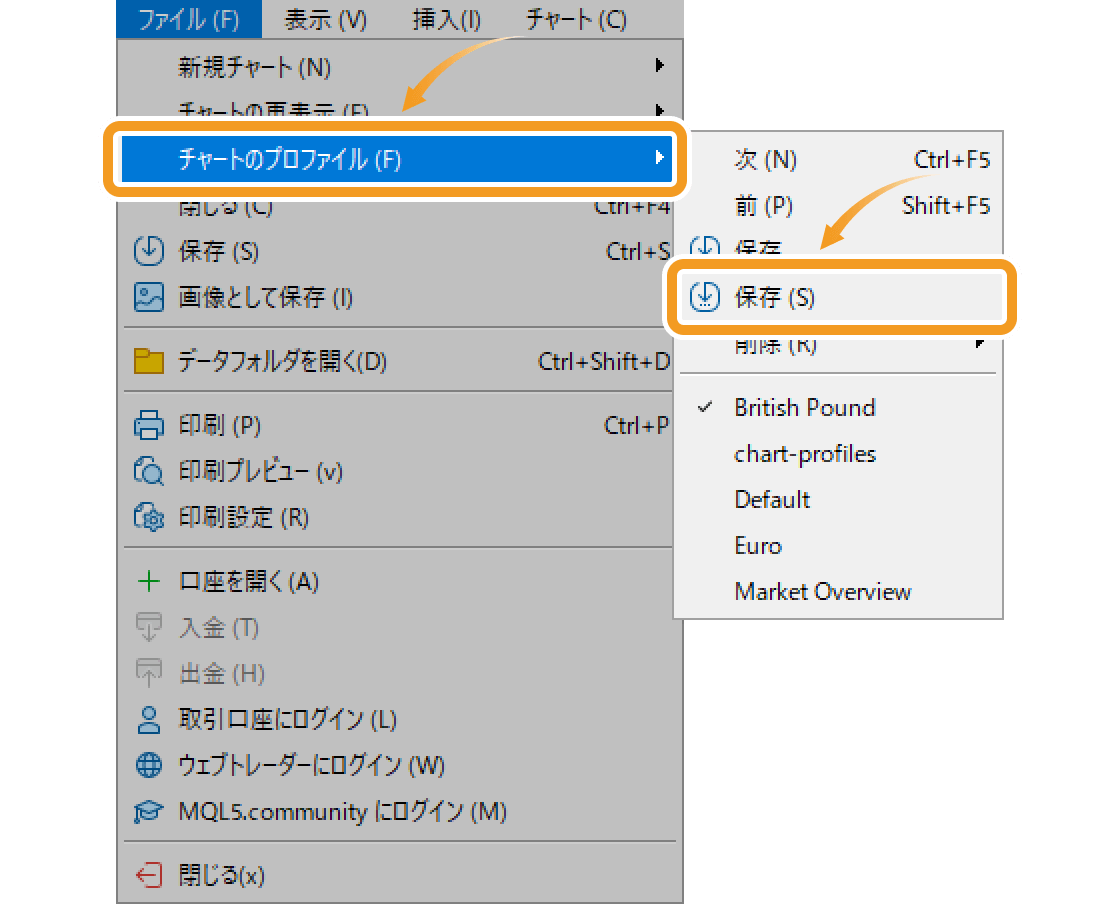Select 次 (N) Ctrl+F5 in submenu
The image size is (1100, 904).
click(x=838, y=160)
